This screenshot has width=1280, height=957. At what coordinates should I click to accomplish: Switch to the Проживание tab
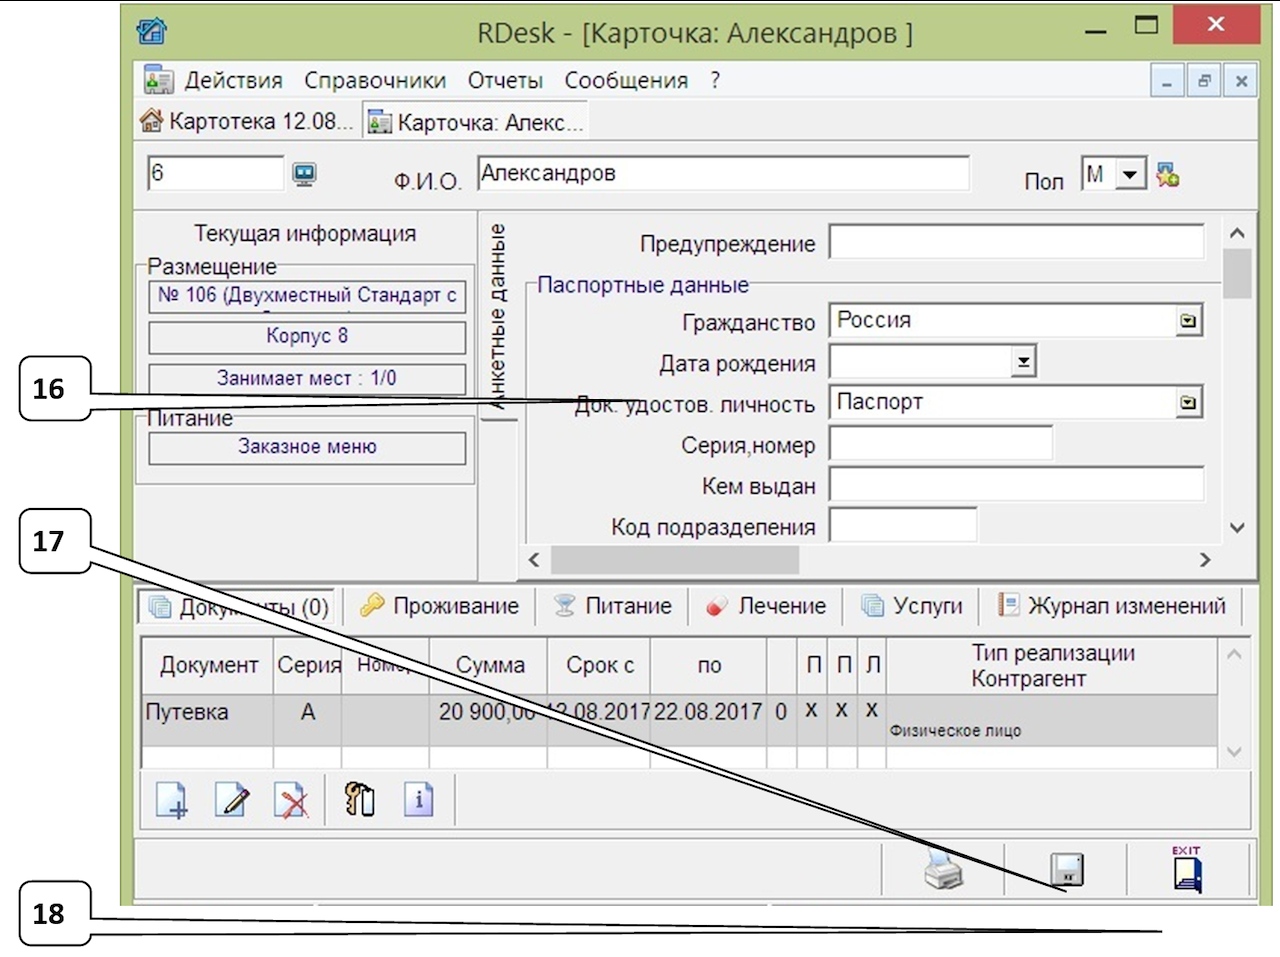(441, 605)
